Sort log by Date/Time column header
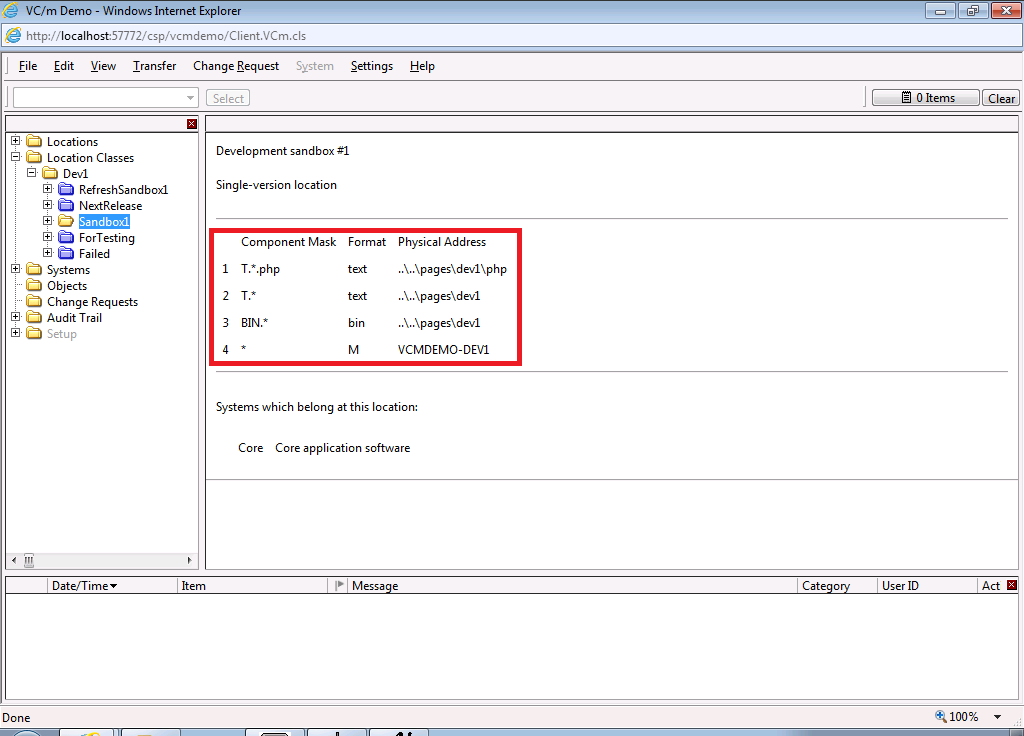The width and height of the screenshot is (1024, 736). pyautogui.click(x=84, y=586)
